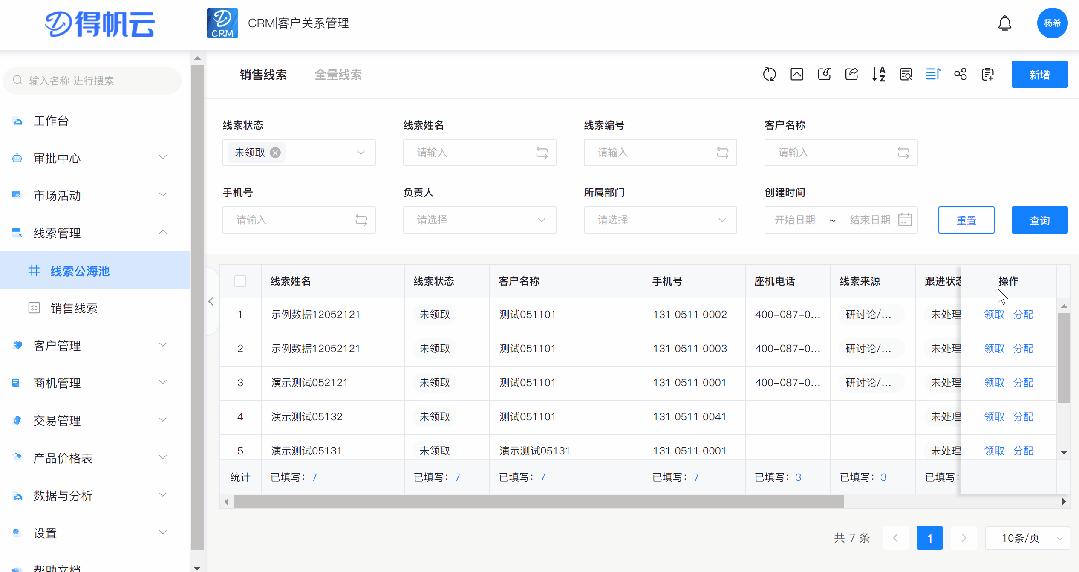
Task: Click phone cell 131 0511 0041
Action: (x=690, y=416)
